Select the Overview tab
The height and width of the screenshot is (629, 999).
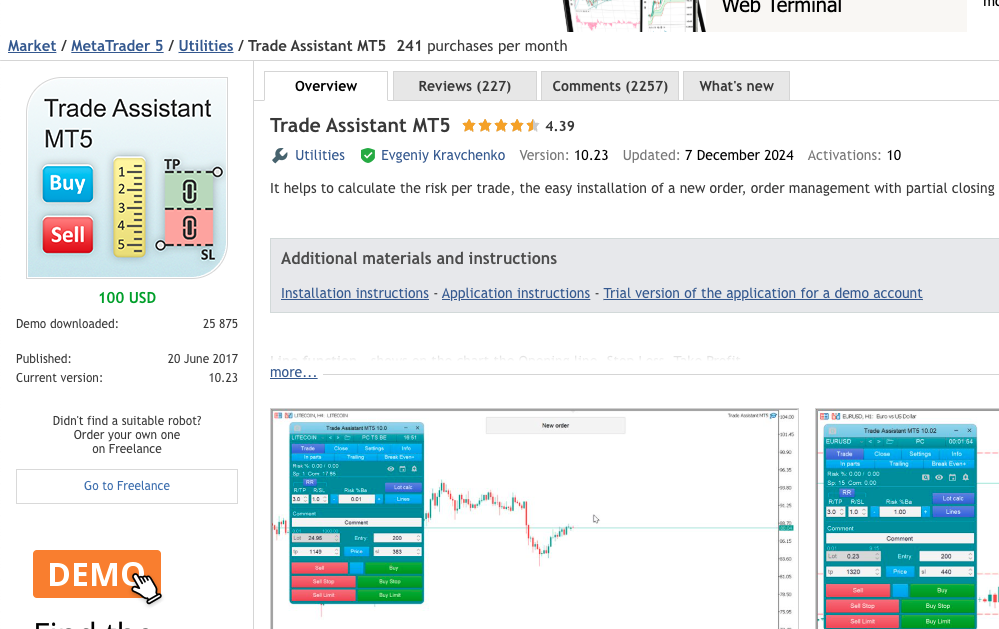[x=326, y=86]
